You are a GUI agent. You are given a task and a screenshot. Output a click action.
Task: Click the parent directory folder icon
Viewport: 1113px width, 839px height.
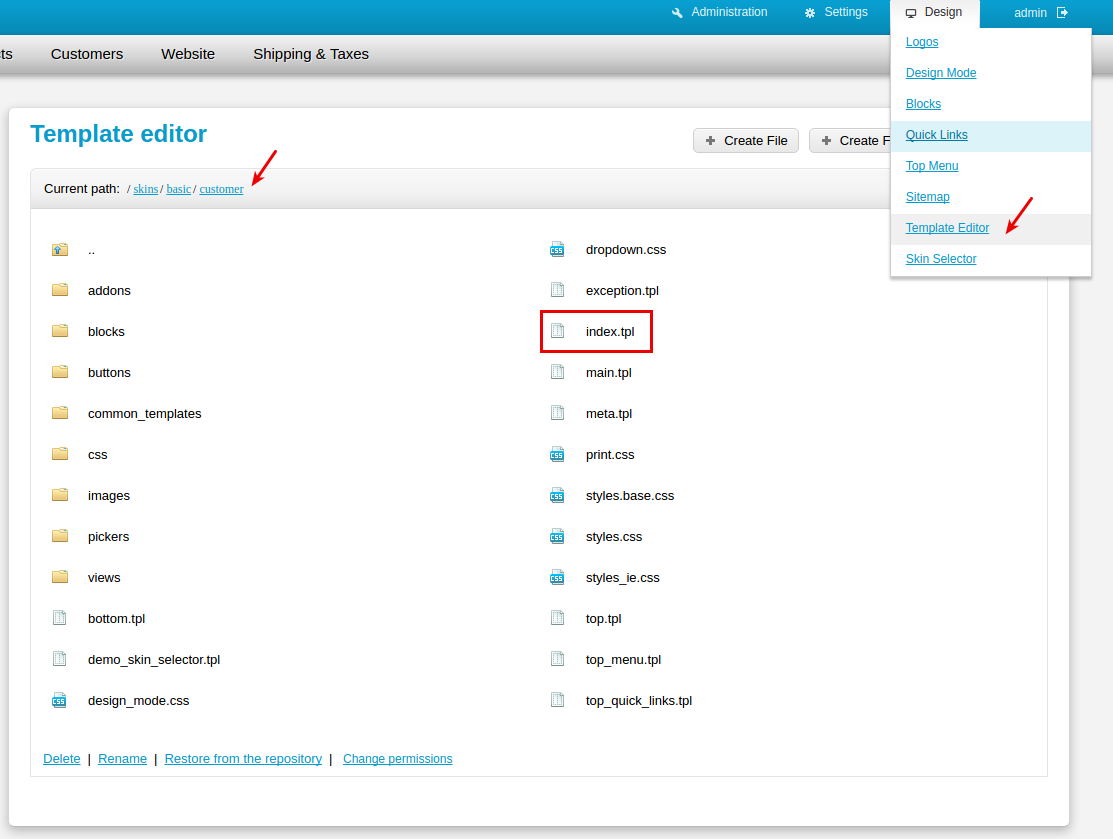[x=60, y=249]
